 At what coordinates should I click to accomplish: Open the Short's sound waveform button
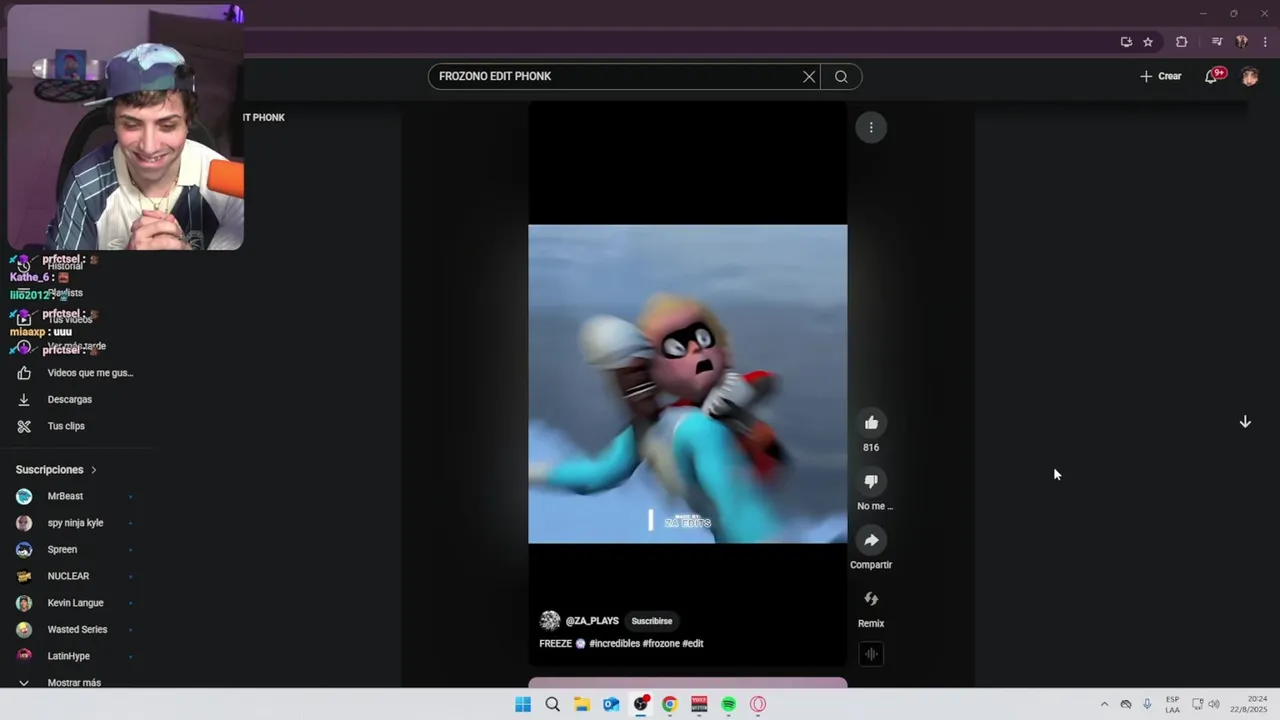(x=871, y=654)
